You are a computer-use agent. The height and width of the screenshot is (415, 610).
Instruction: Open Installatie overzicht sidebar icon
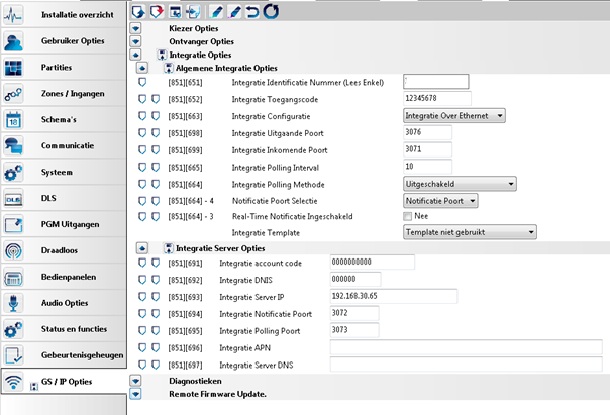tap(13, 15)
